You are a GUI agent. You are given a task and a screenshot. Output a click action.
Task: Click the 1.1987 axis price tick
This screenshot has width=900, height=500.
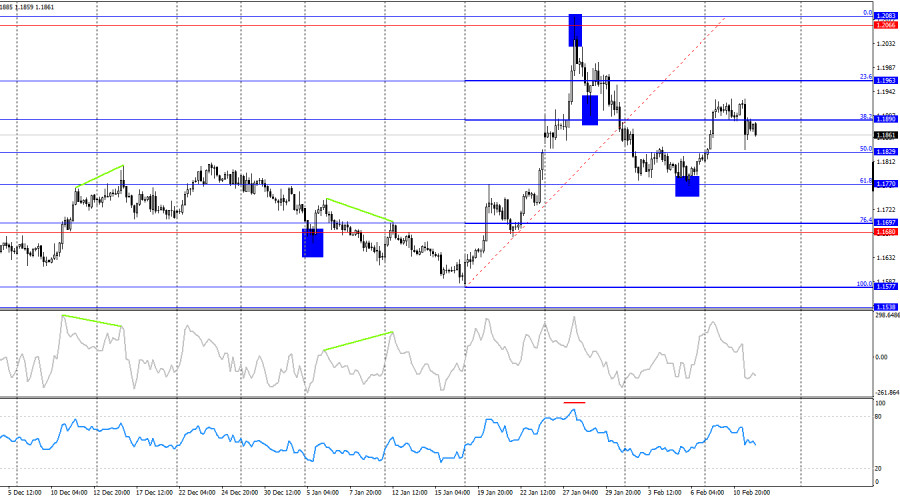click(886, 68)
